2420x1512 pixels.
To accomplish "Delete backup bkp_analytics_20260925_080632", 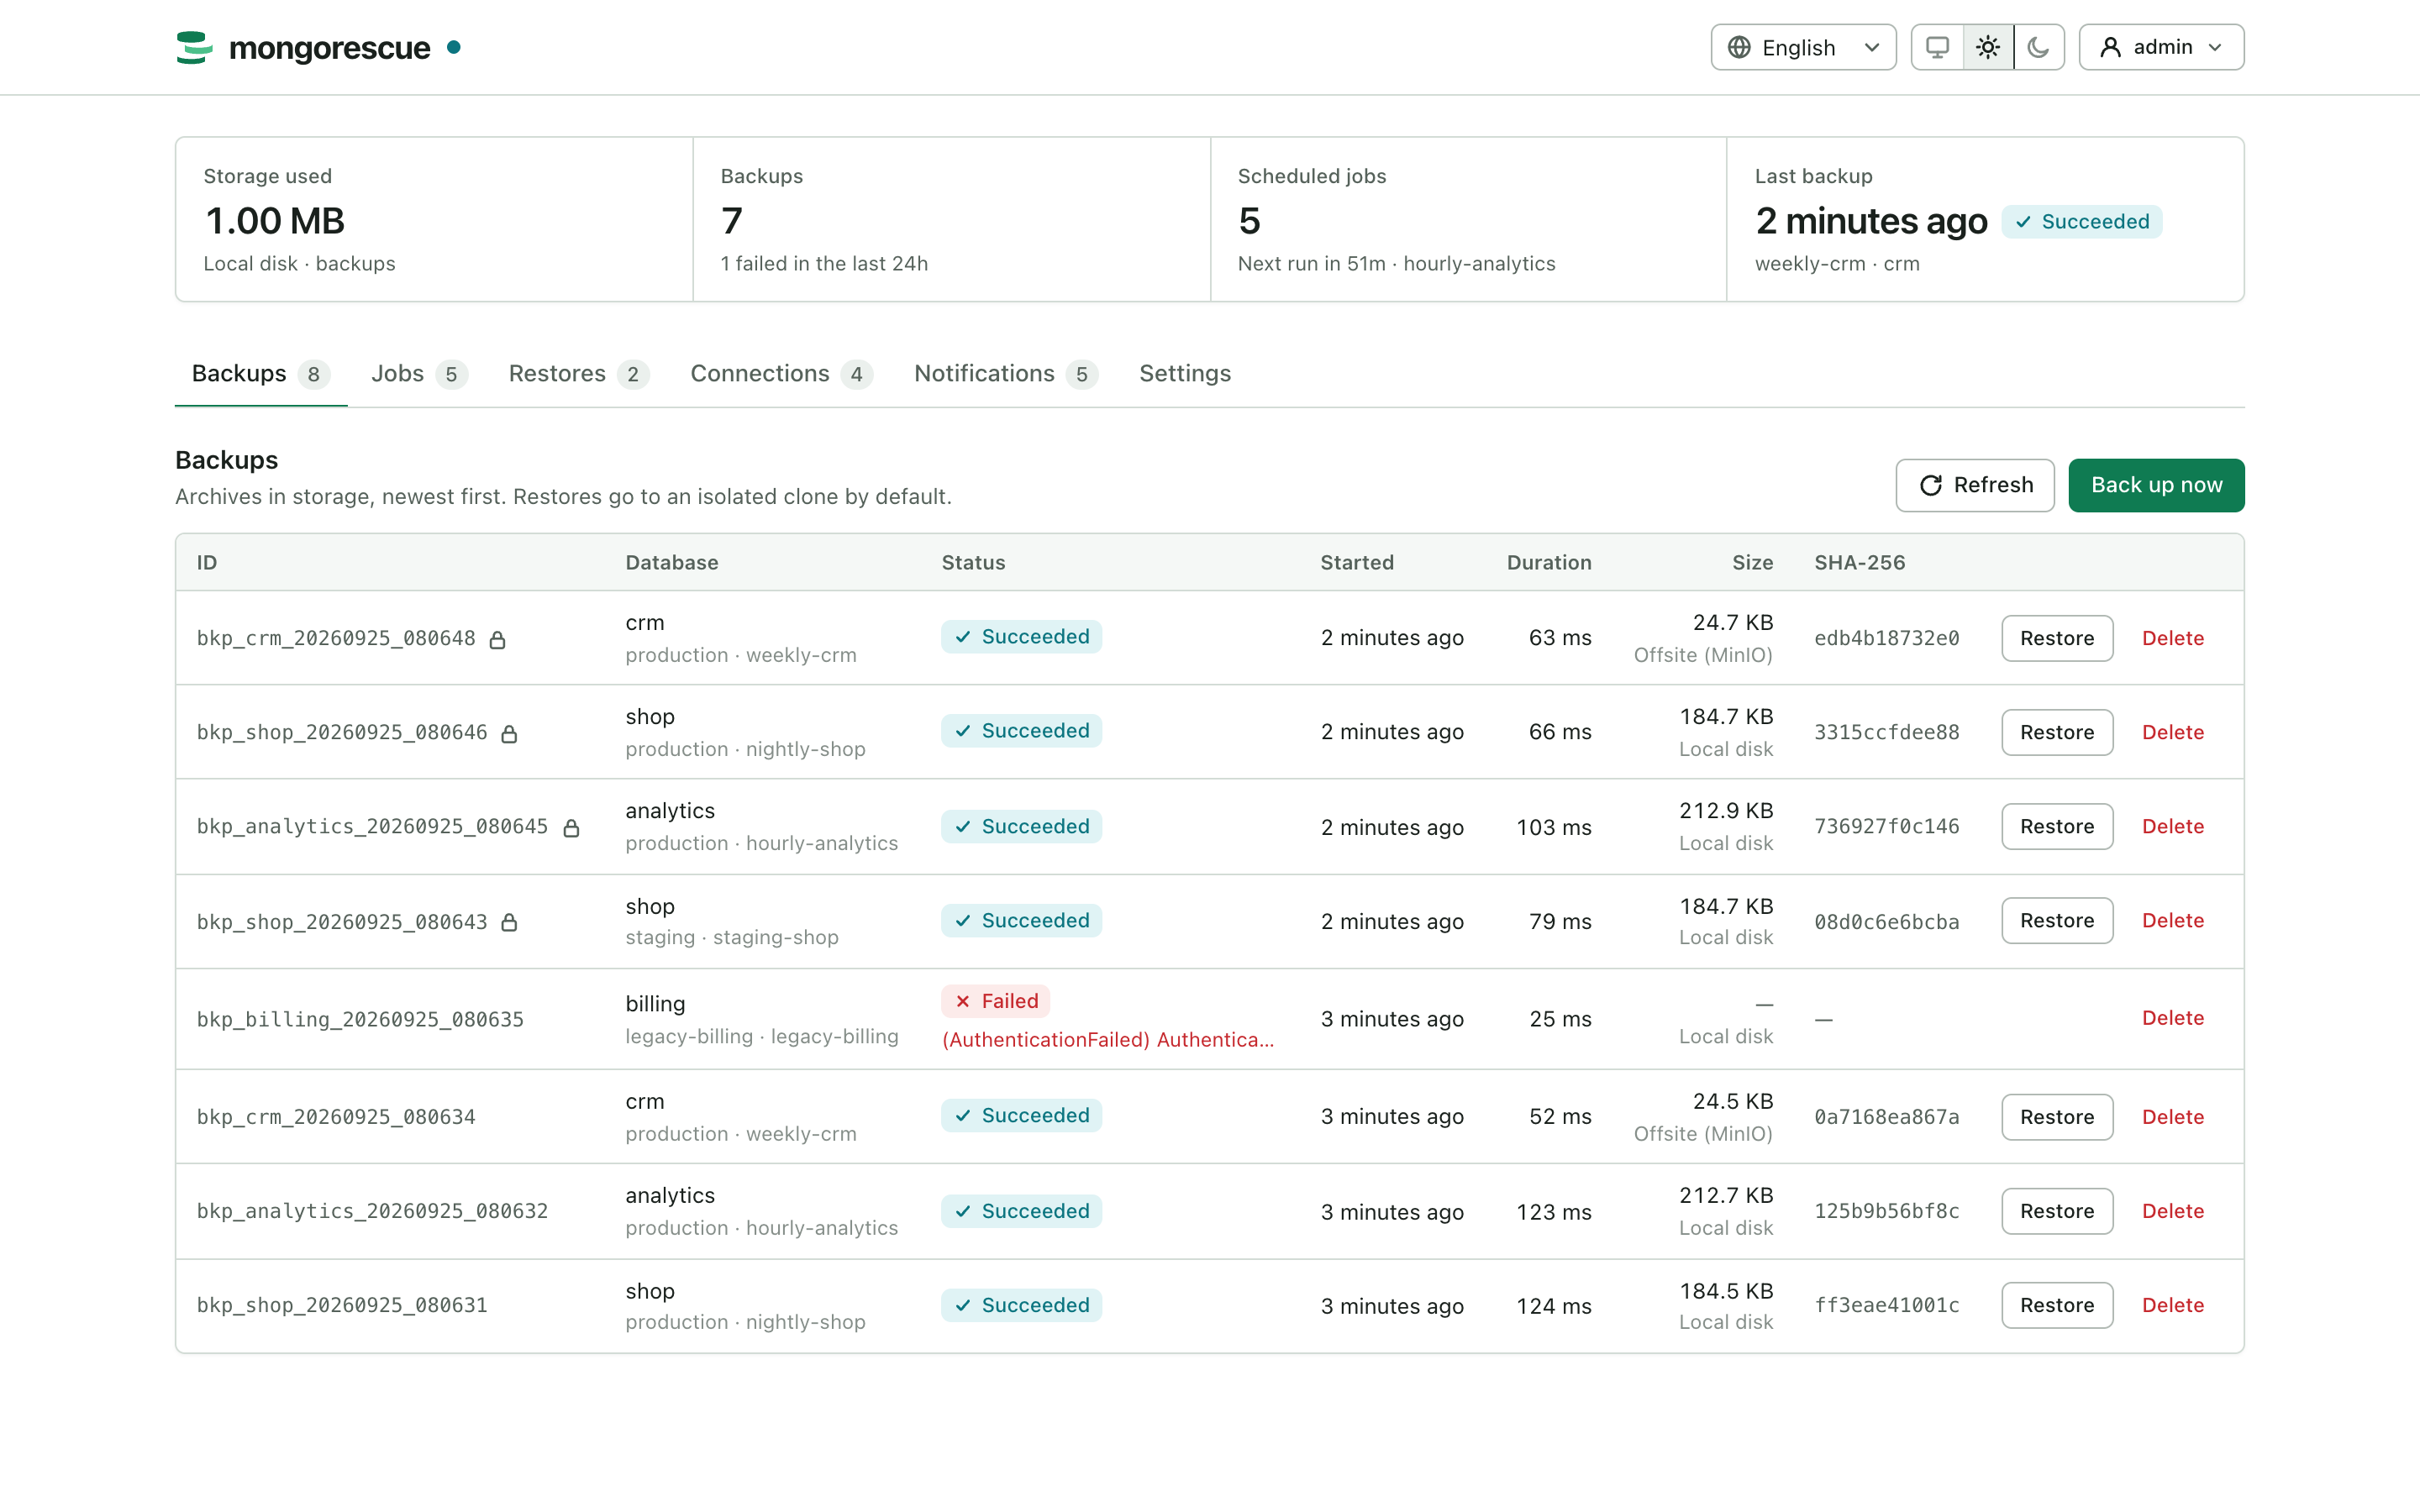I will pyautogui.click(x=2173, y=1211).
